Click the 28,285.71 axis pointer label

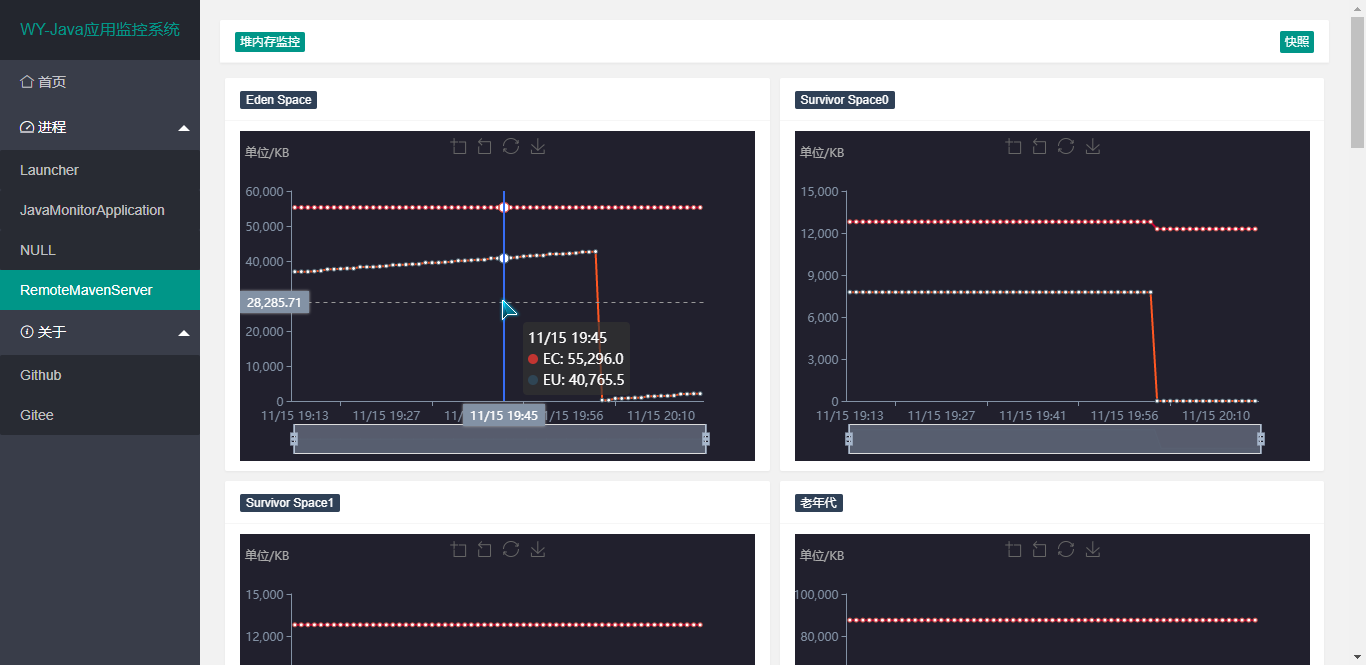tap(274, 302)
